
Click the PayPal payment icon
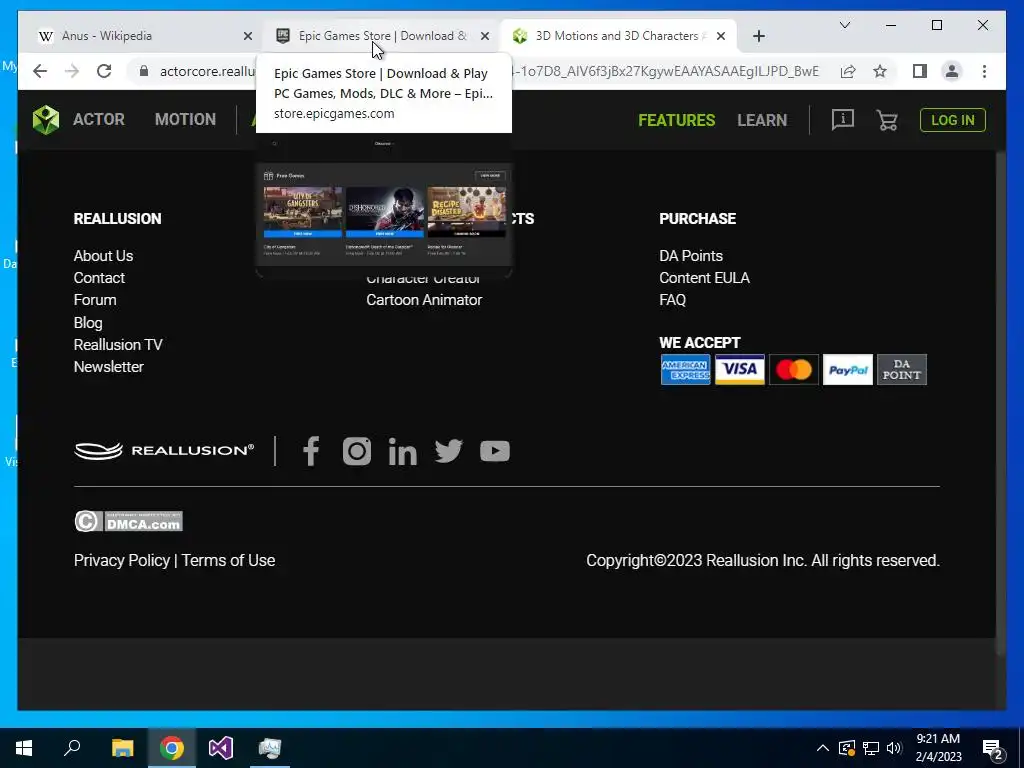point(848,370)
